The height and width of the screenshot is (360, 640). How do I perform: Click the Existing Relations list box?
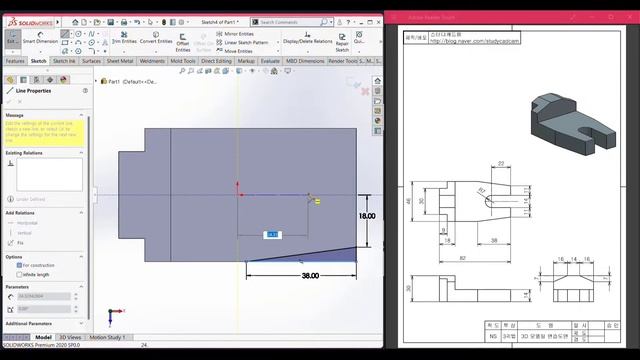(x=49, y=174)
